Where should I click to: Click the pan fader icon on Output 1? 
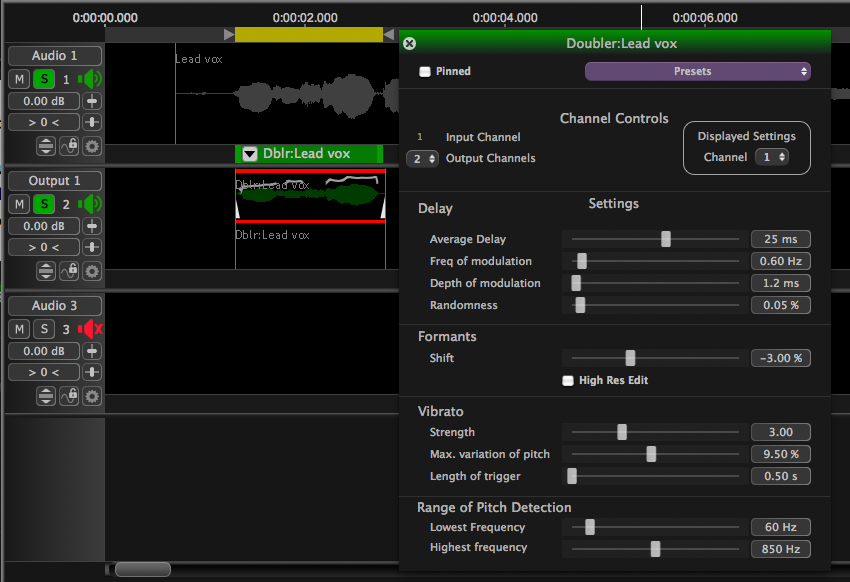click(x=93, y=247)
